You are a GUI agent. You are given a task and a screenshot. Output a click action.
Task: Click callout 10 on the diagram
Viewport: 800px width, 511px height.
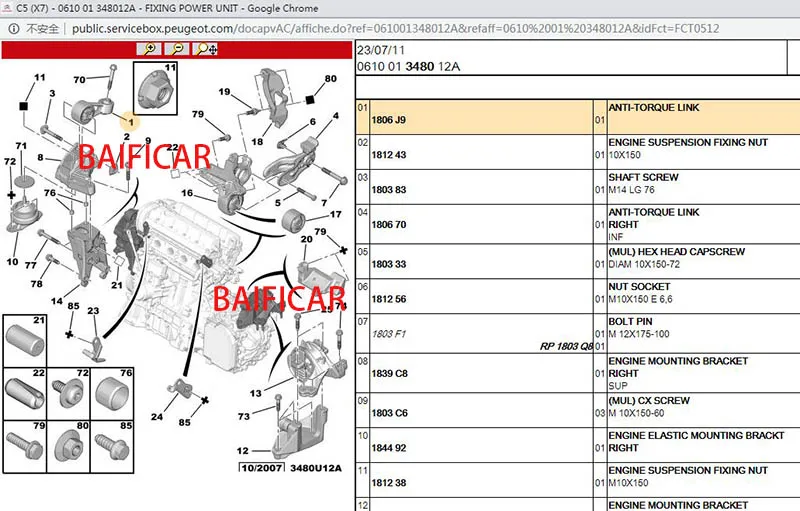pos(12,262)
